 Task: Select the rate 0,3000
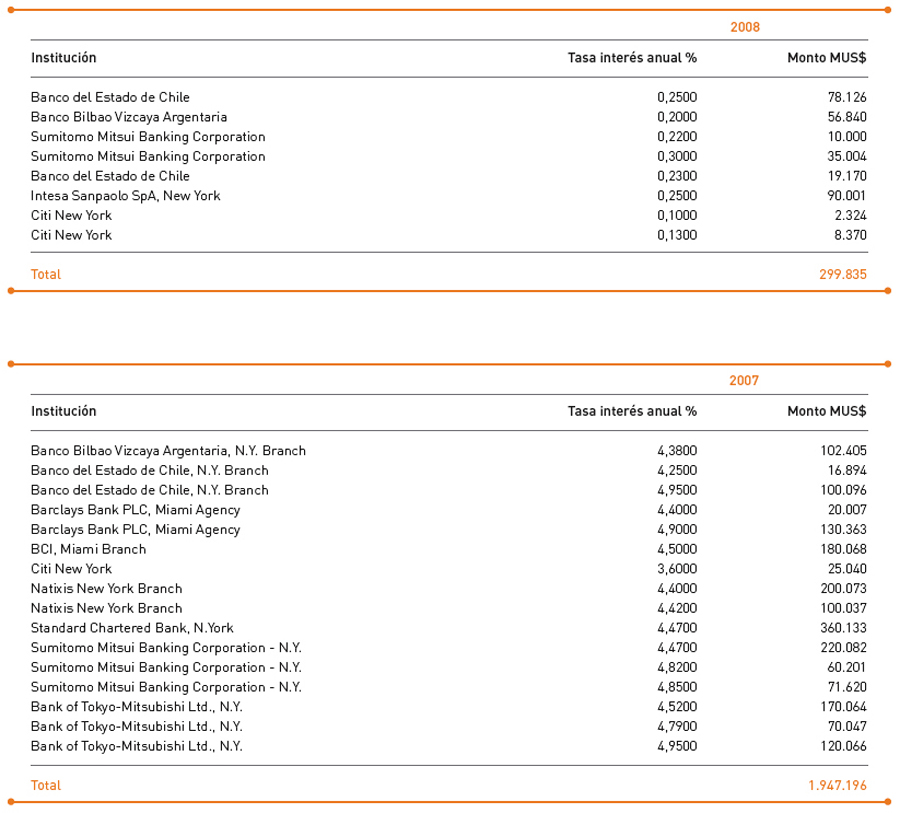coord(677,156)
